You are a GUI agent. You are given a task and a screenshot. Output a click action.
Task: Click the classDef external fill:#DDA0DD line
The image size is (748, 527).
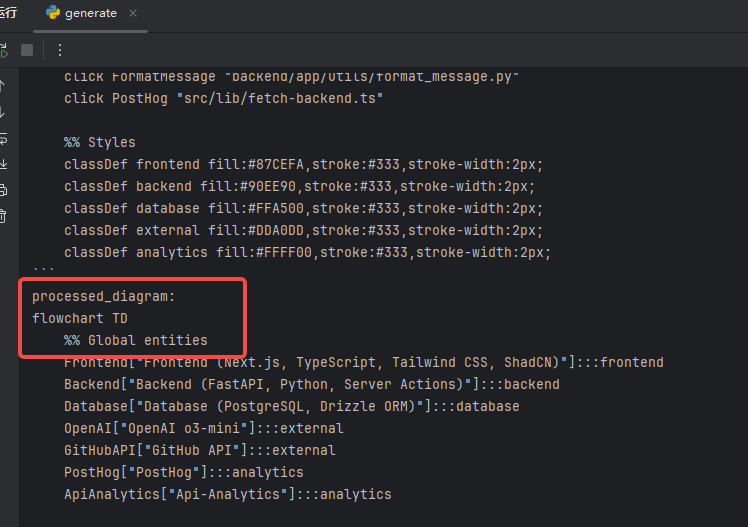[303, 230]
